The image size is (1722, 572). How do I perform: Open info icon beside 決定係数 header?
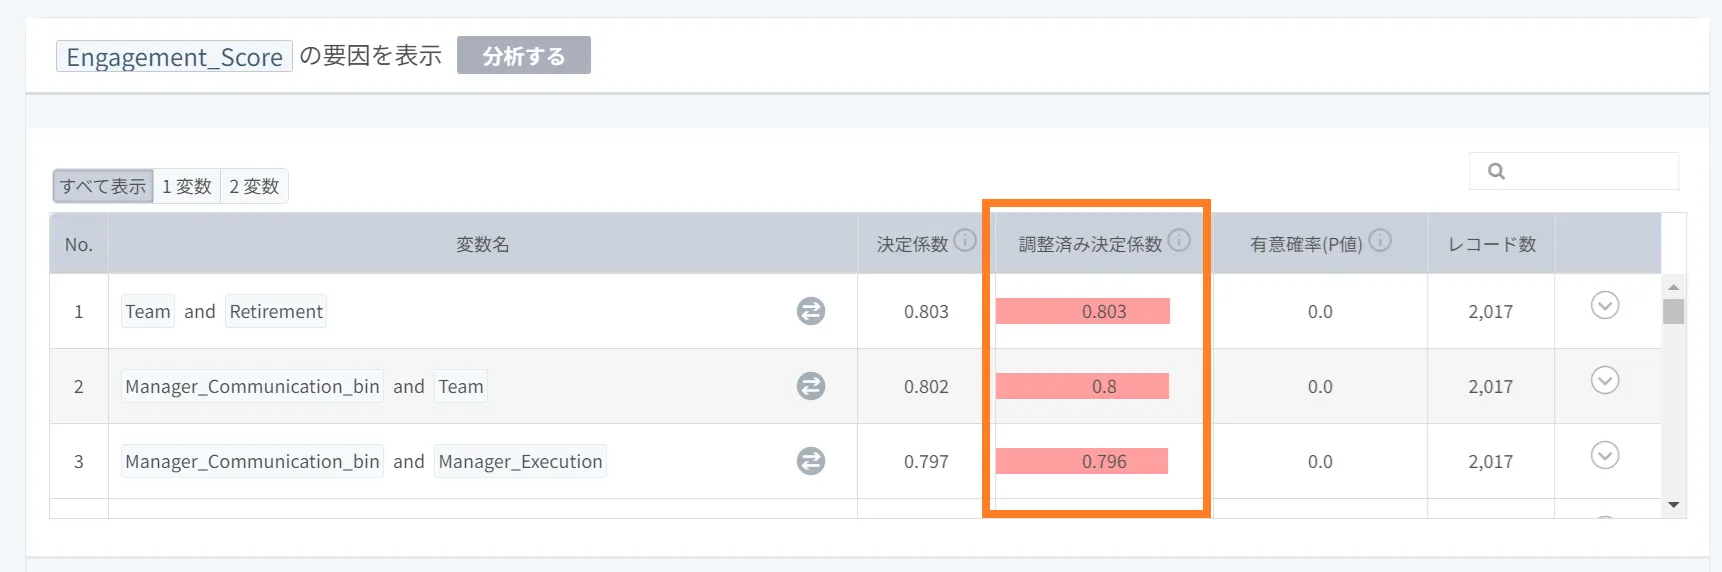point(965,240)
